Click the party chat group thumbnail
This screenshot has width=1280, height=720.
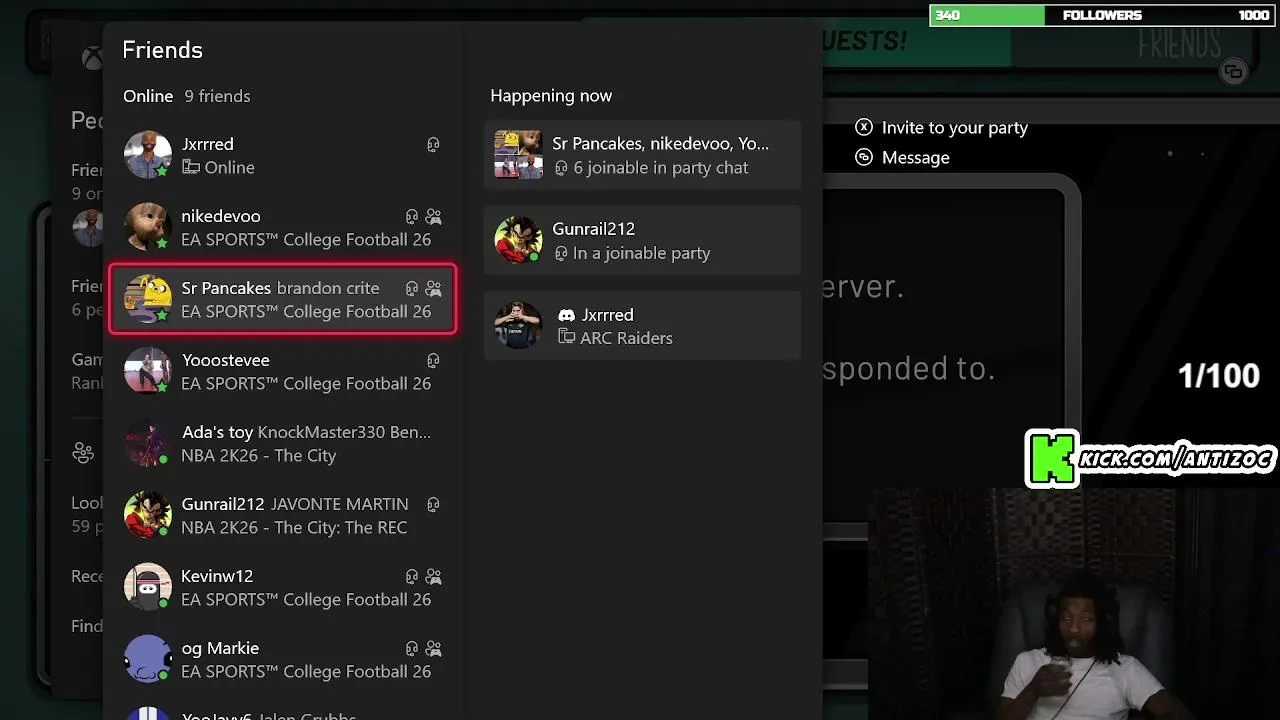(x=518, y=155)
